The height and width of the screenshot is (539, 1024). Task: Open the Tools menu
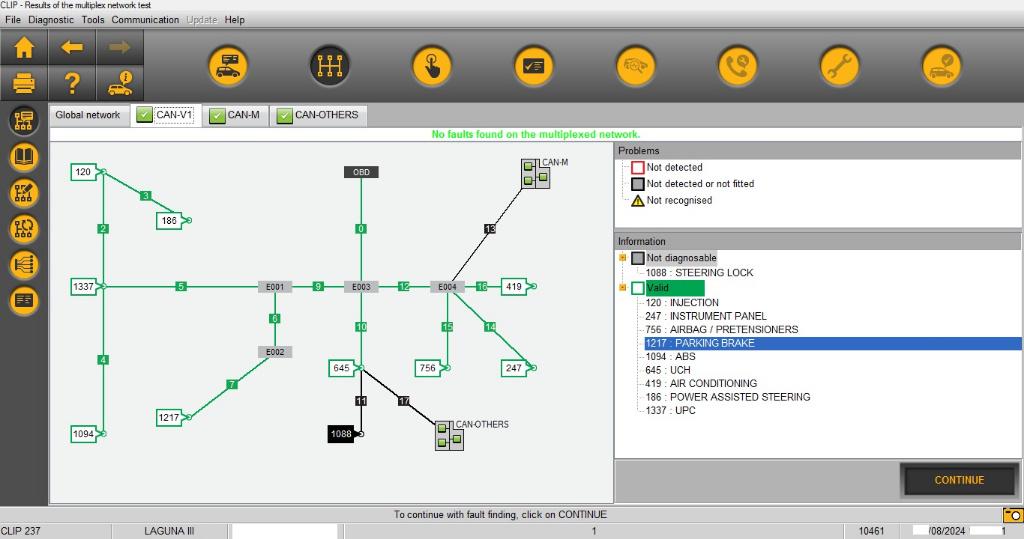point(93,20)
